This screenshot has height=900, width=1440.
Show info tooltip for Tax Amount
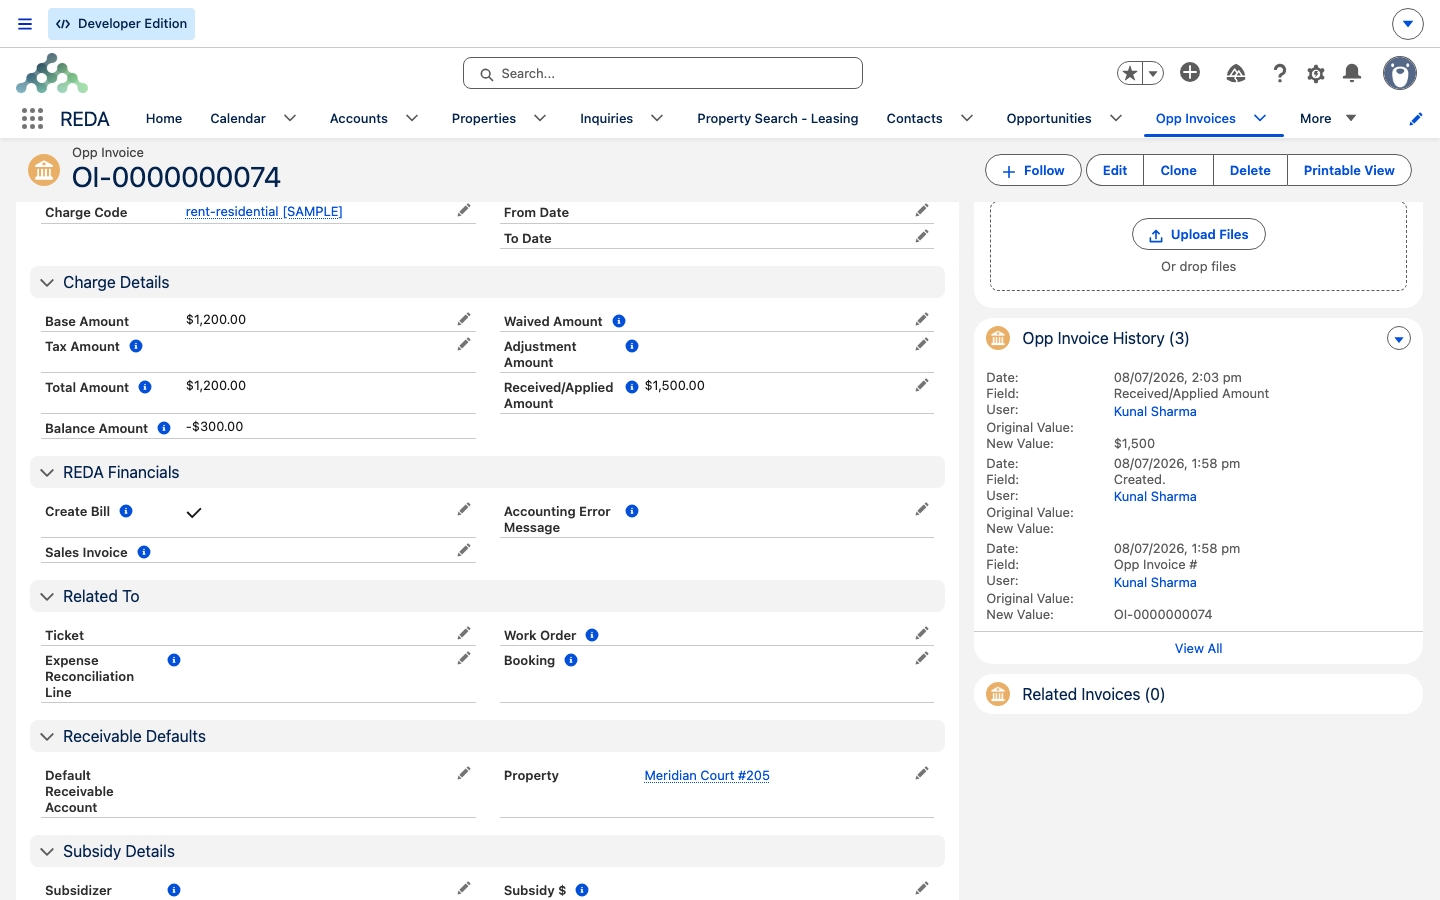(136, 346)
